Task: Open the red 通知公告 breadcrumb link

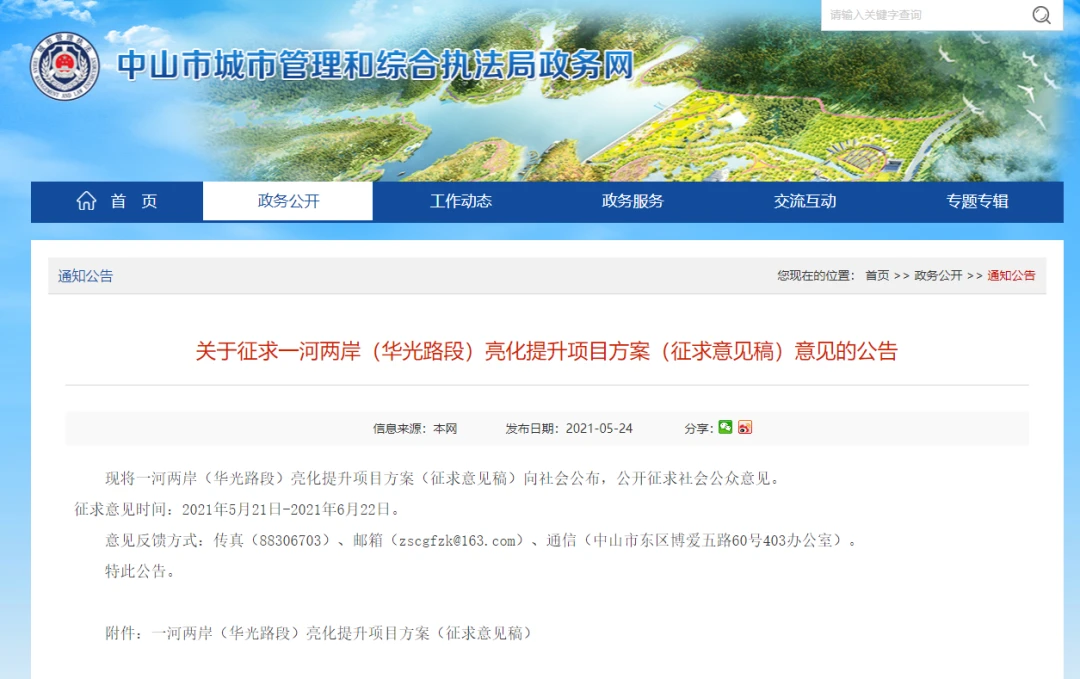Action: click(1011, 276)
